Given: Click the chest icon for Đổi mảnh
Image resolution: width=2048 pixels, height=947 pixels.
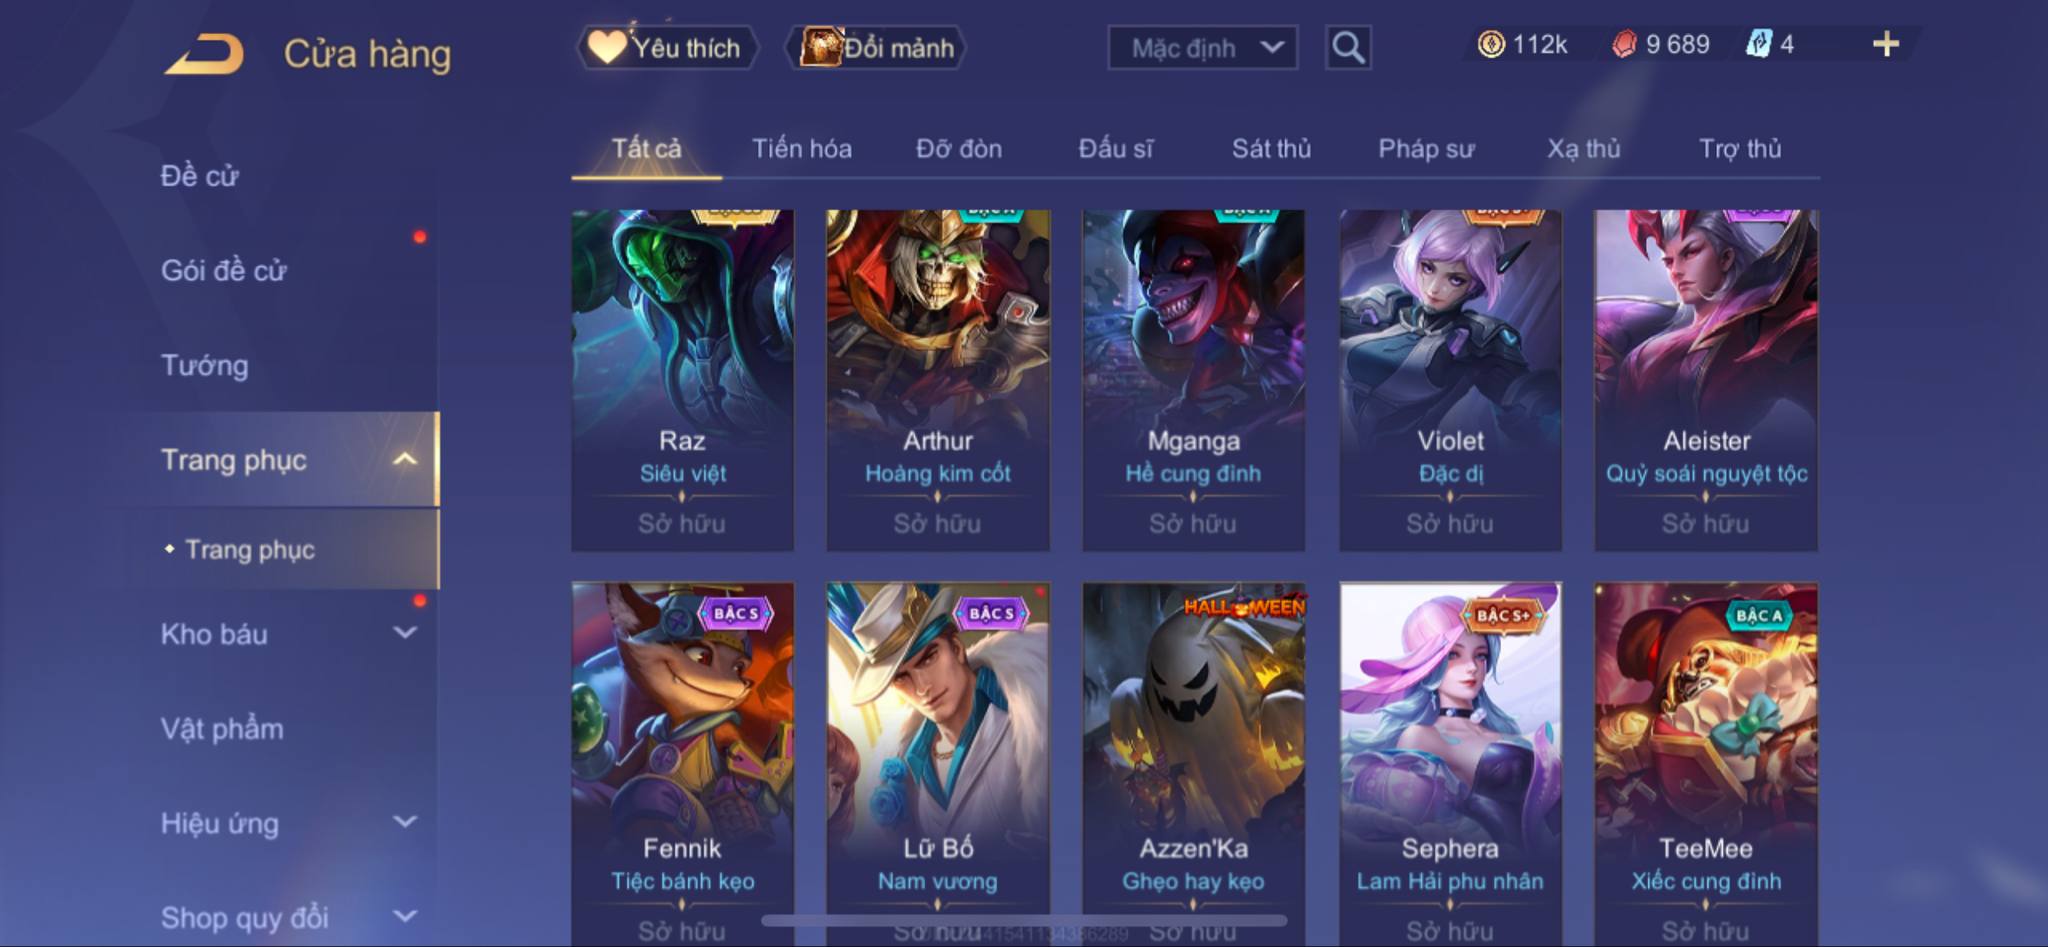Looking at the screenshot, I should (x=820, y=47).
